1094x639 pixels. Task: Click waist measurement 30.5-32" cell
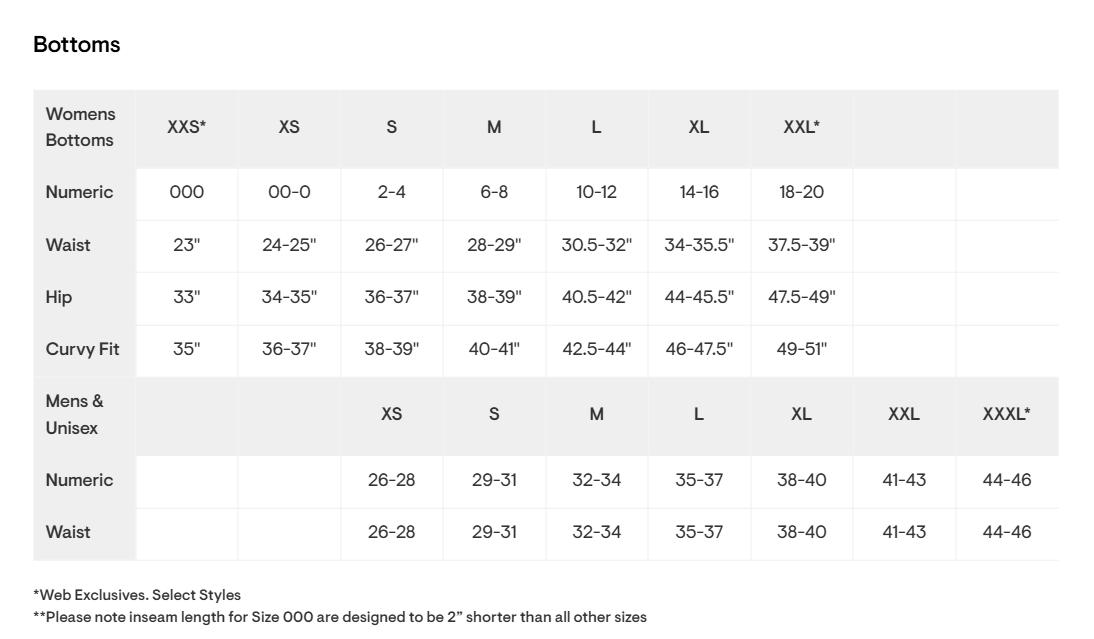point(596,246)
